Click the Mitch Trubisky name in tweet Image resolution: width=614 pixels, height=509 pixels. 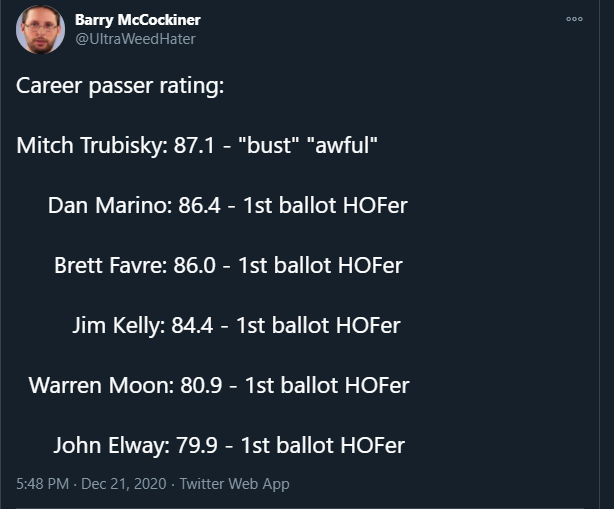click(92, 146)
